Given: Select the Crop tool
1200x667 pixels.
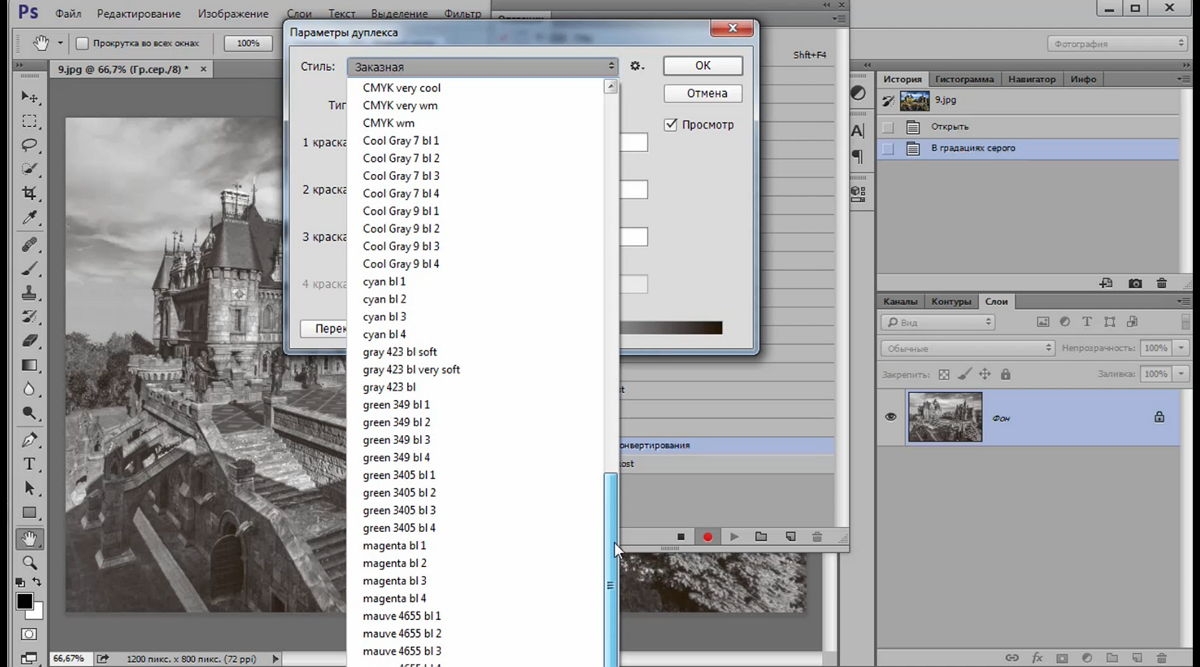Looking at the screenshot, I should click(x=30, y=193).
